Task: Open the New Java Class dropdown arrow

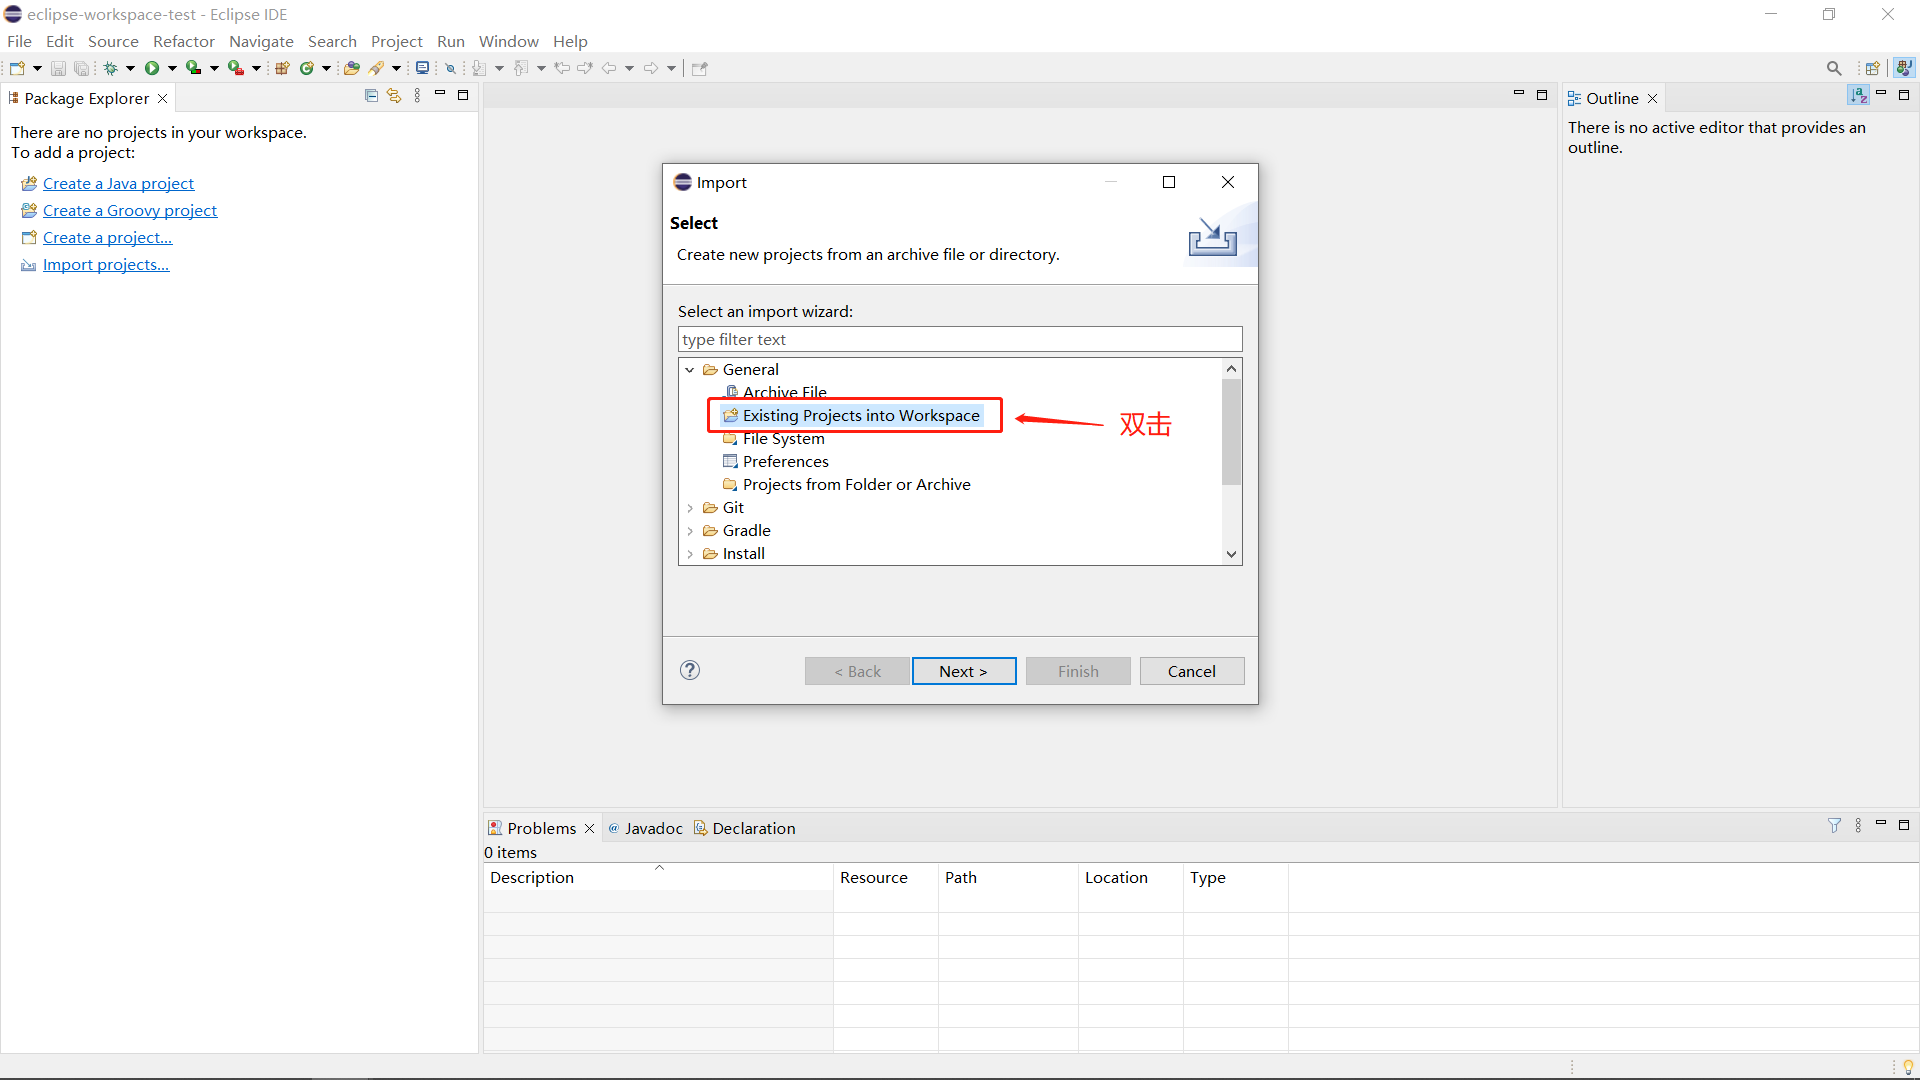Action: coord(326,68)
